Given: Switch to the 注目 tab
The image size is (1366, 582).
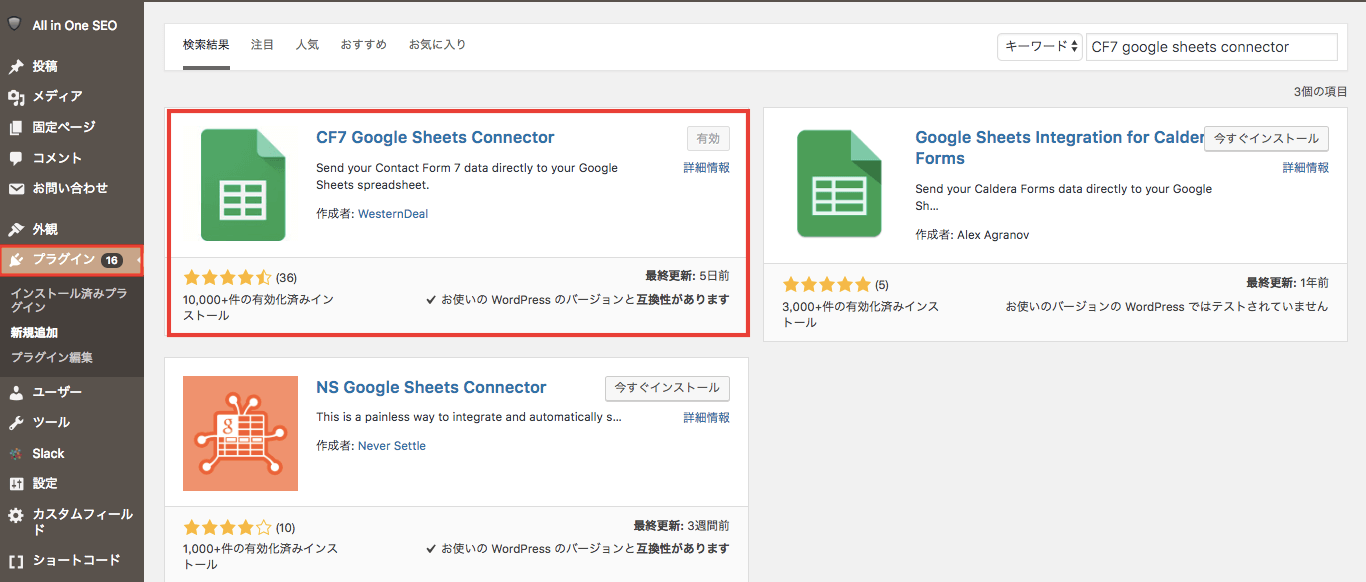Looking at the screenshot, I should (x=262, y=45).
